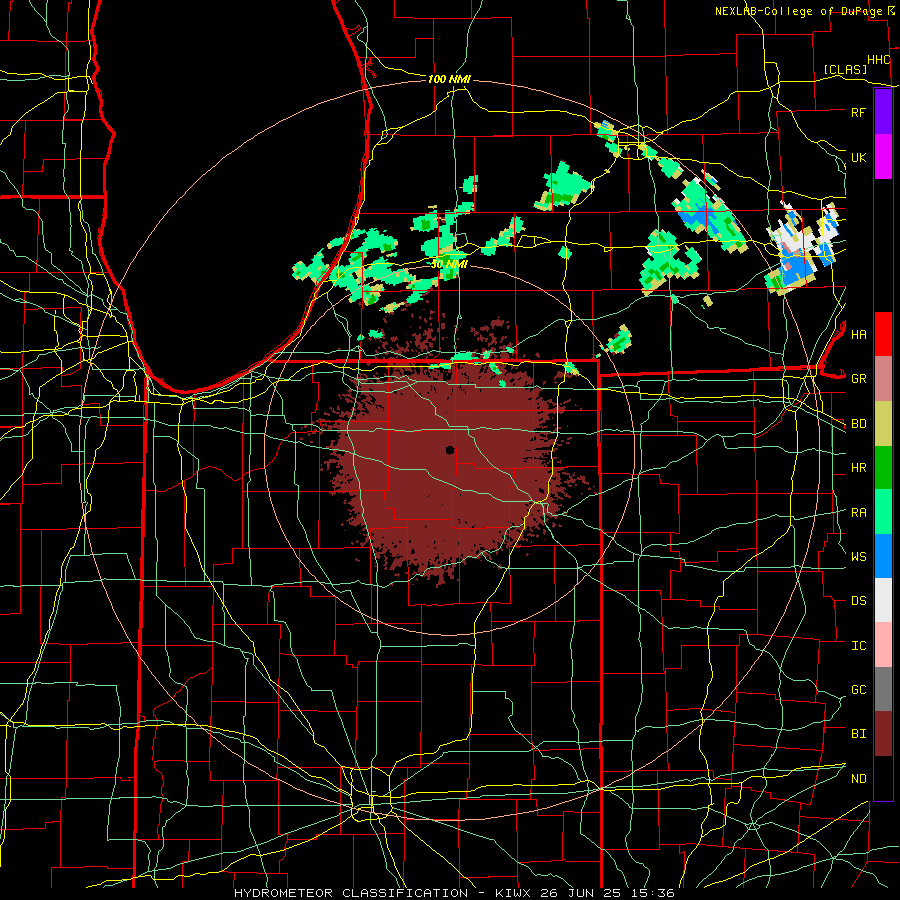Click the 'HR' legend label

[859, 468]
